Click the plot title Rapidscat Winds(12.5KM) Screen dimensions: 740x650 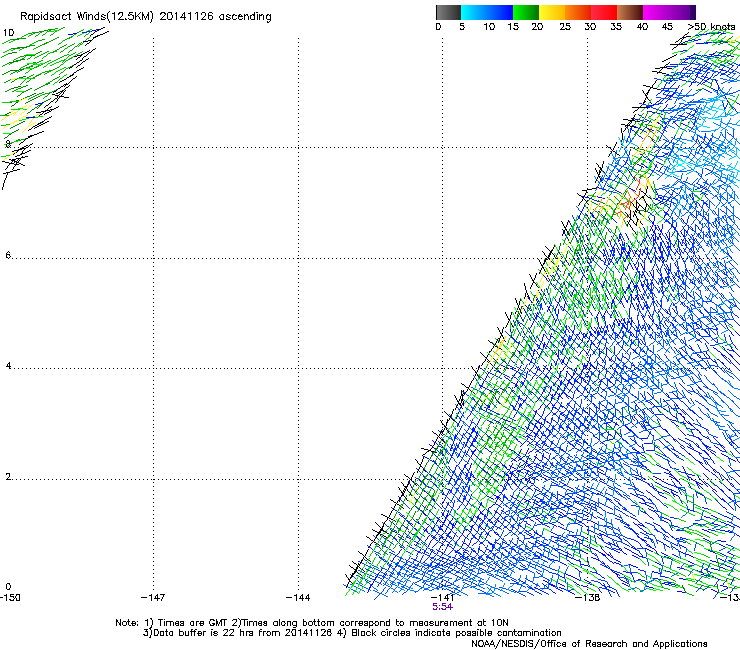click(x=87, y=17)
